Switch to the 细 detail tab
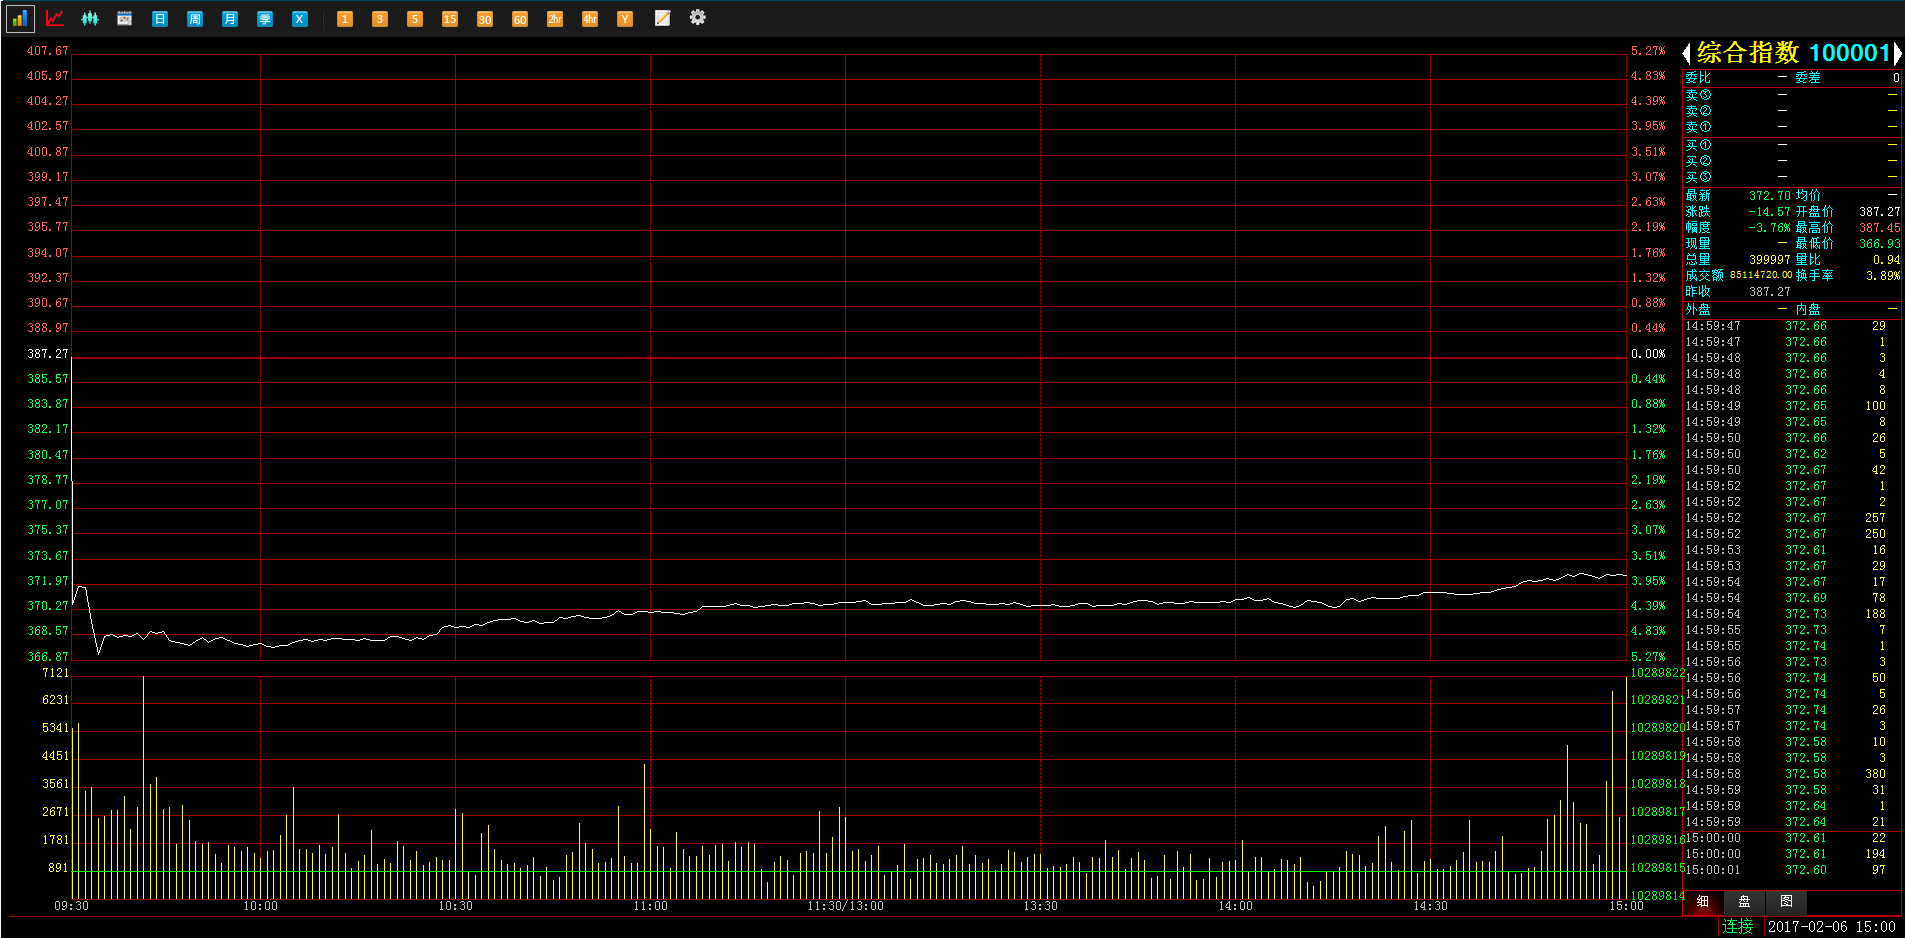The height and width of the screenshot is (938, 1905). pos(1702,902)
